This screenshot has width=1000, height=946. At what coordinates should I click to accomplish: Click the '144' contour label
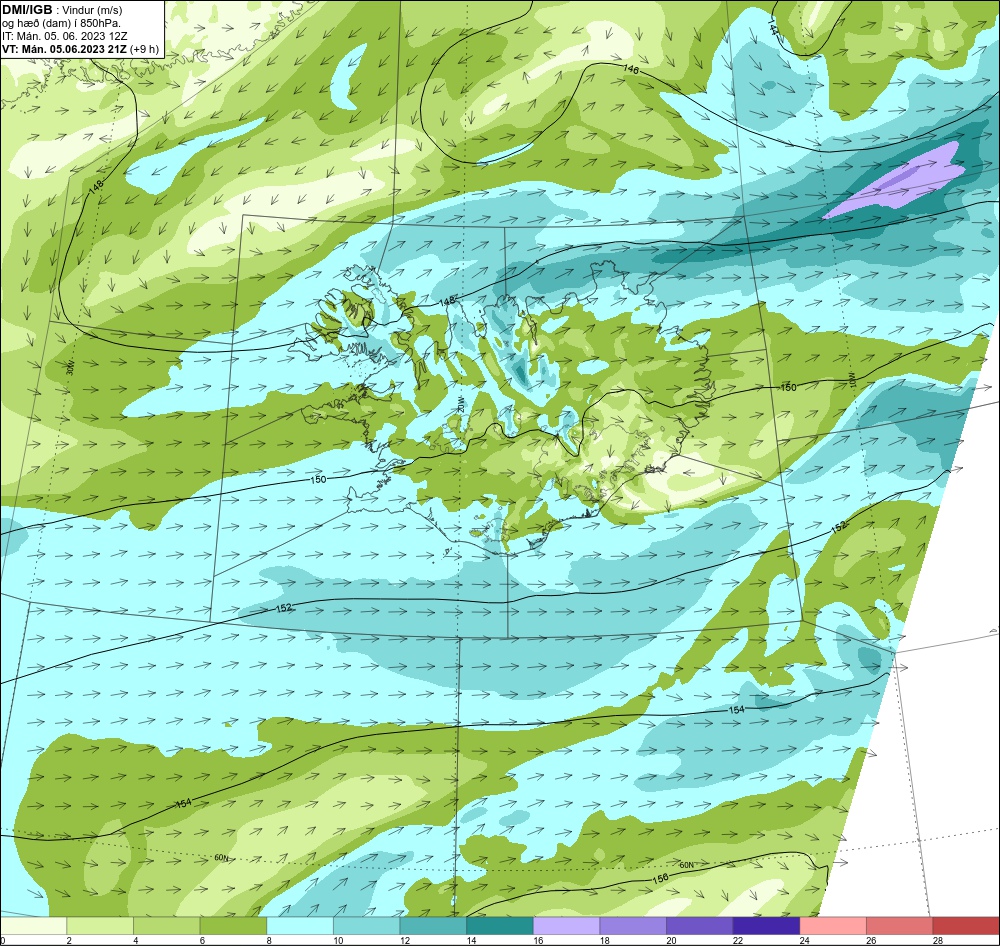pos(773,27)
